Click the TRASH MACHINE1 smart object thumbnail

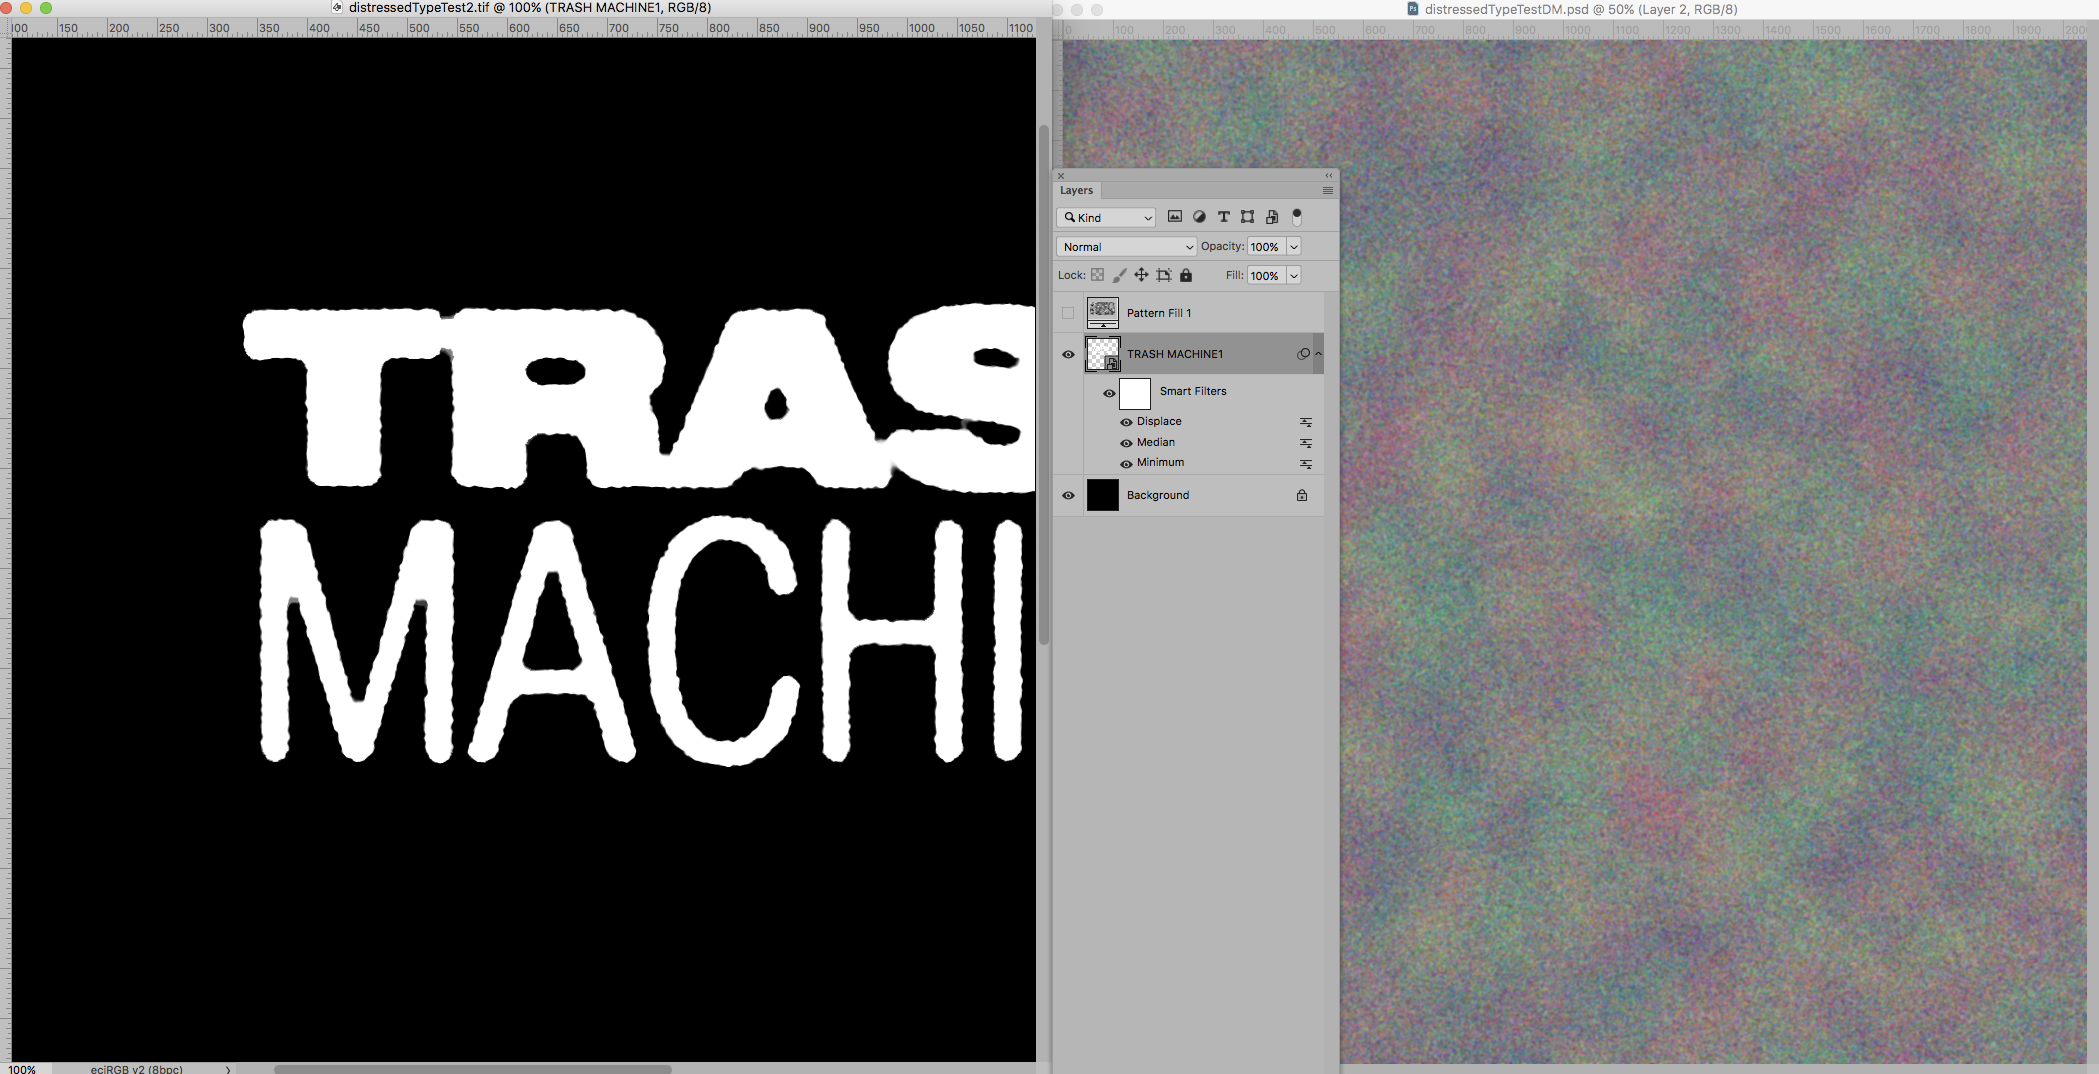coord(1103,354)
